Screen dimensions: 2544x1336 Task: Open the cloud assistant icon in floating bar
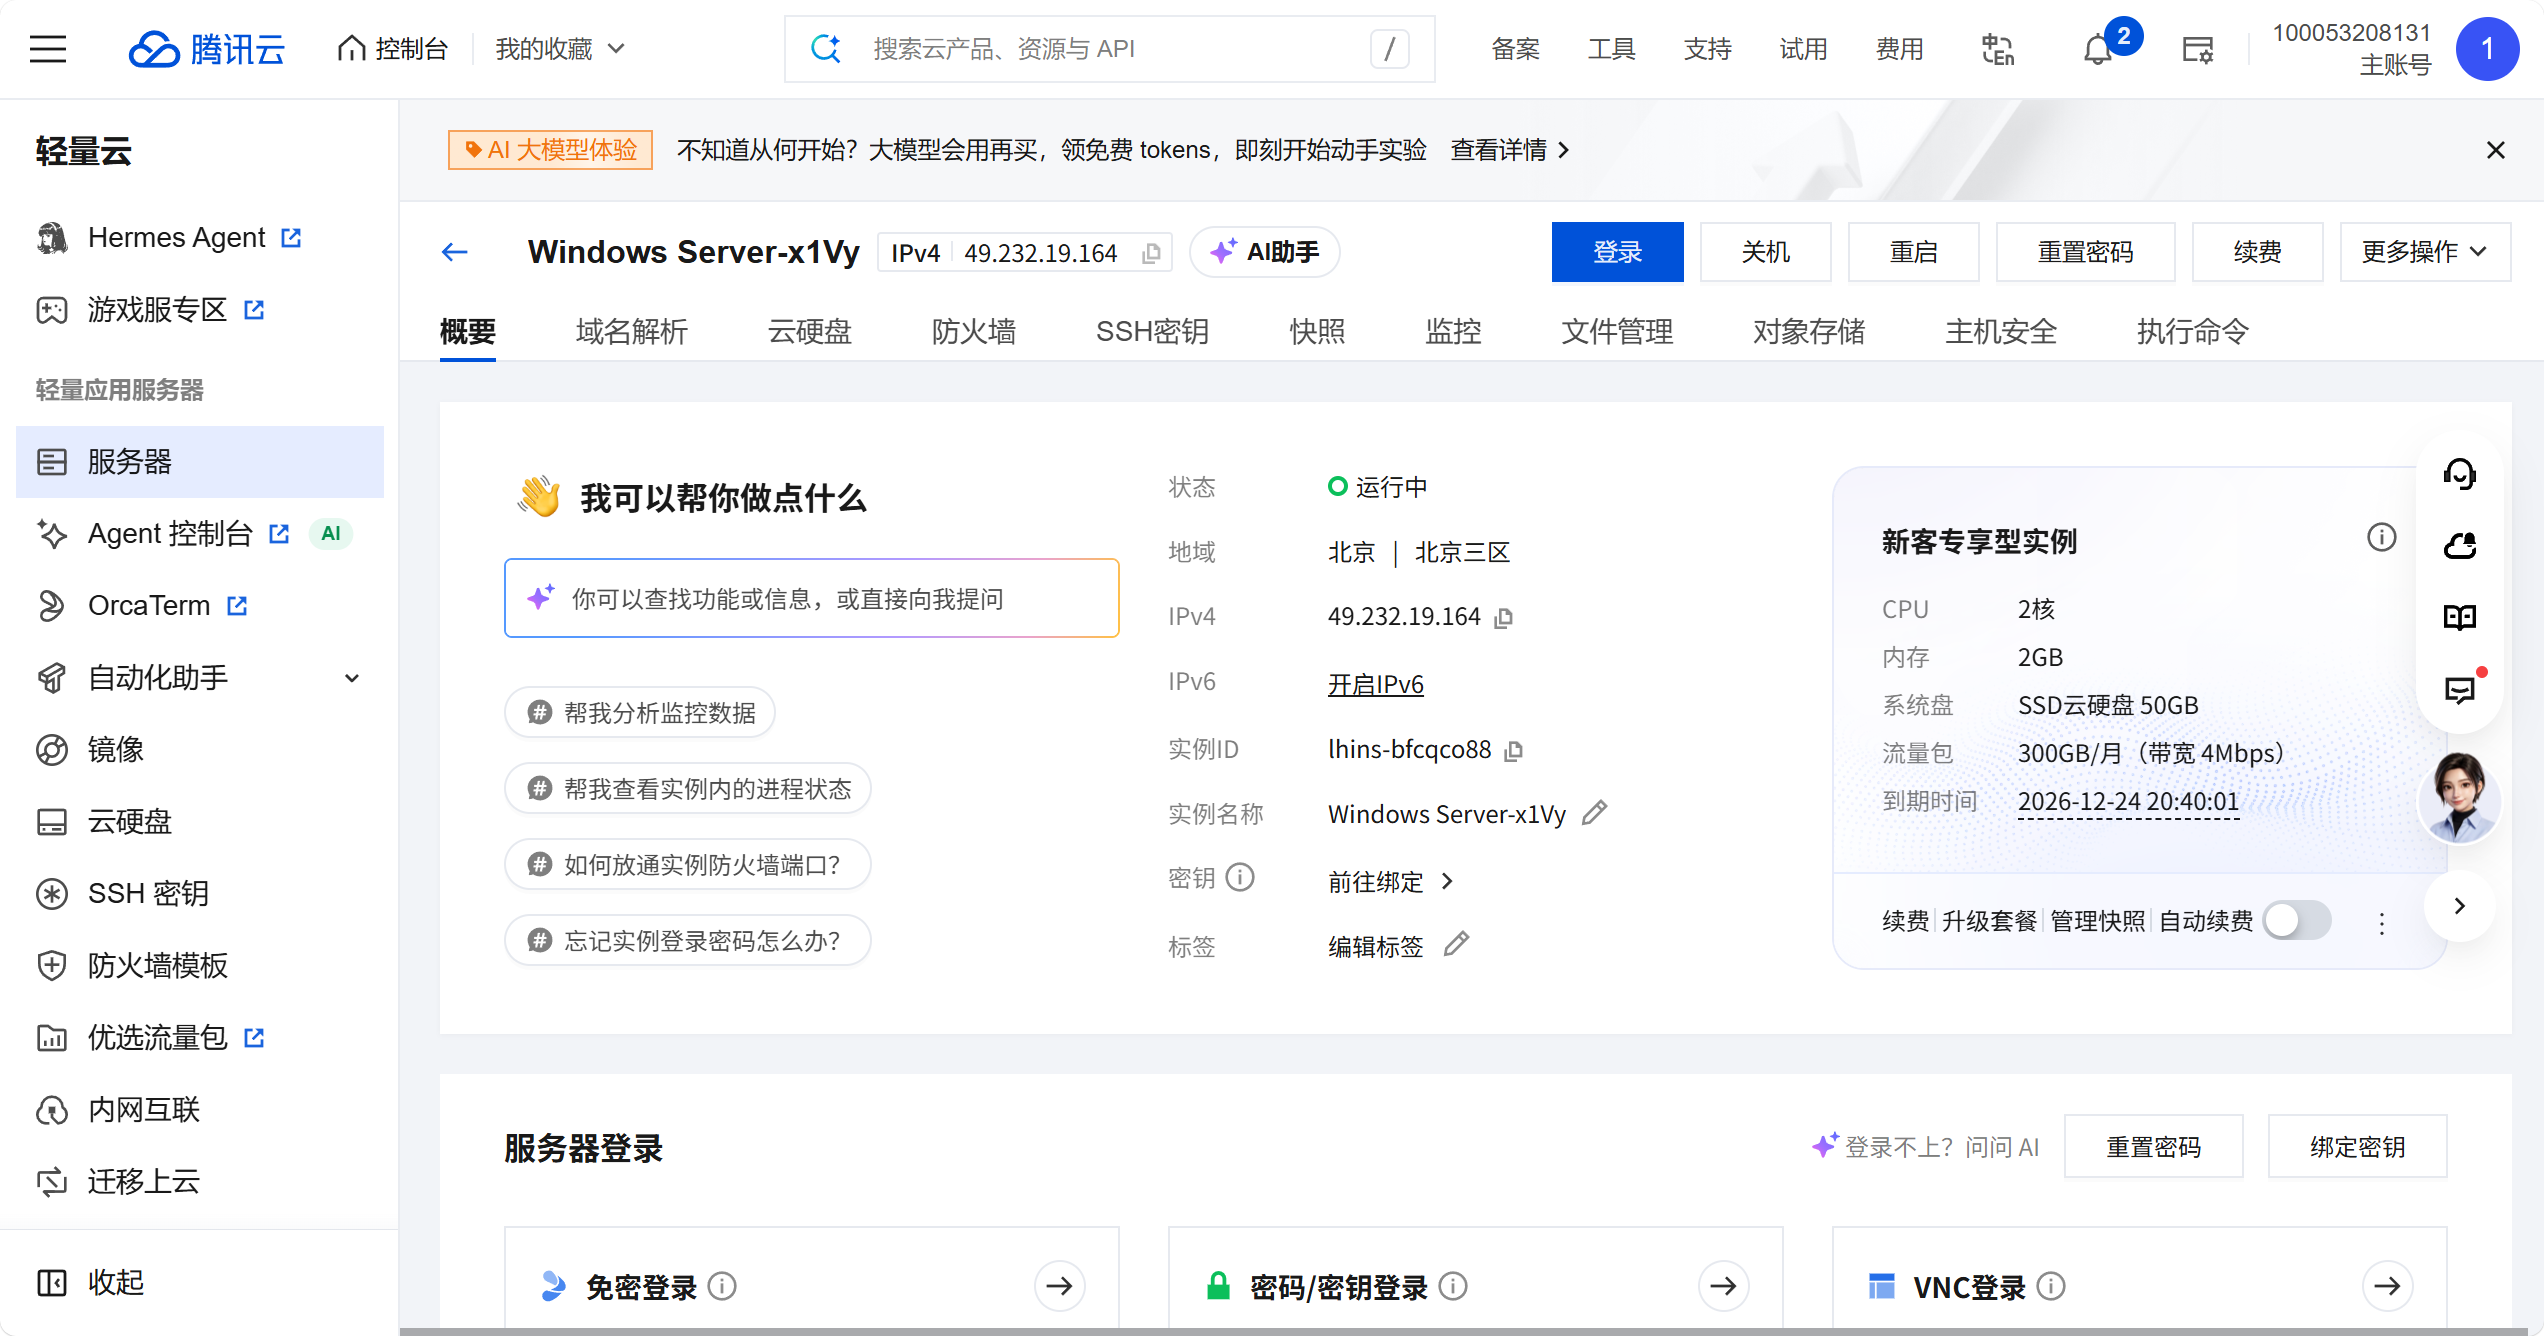coord(2460,546)
